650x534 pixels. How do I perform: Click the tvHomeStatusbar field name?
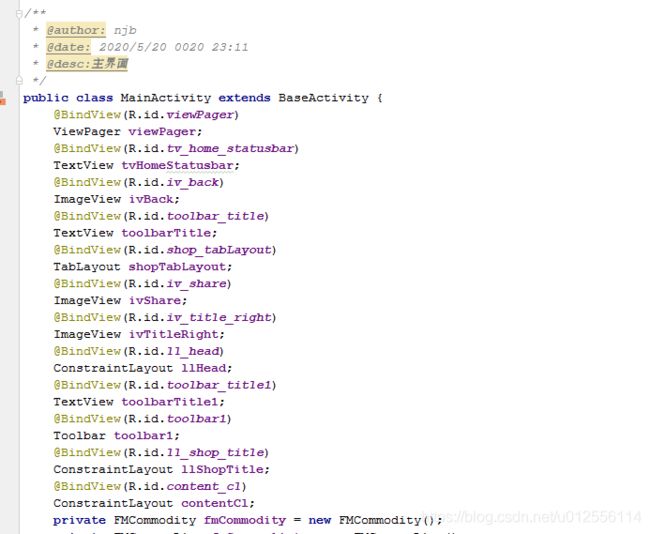tap(177, 165)
